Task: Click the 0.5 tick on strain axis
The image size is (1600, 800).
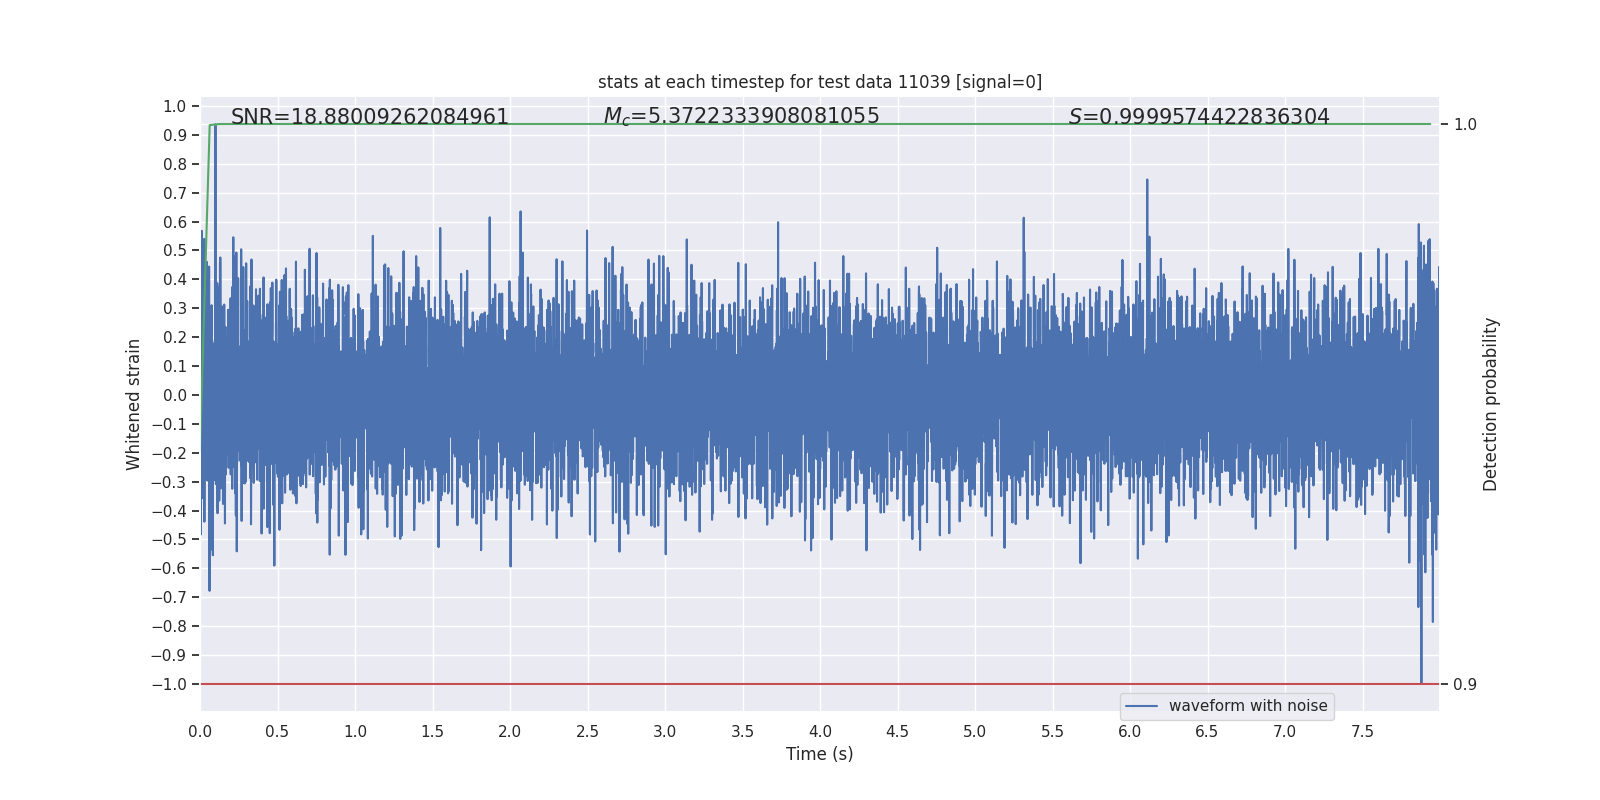Action: pos(174,251)
